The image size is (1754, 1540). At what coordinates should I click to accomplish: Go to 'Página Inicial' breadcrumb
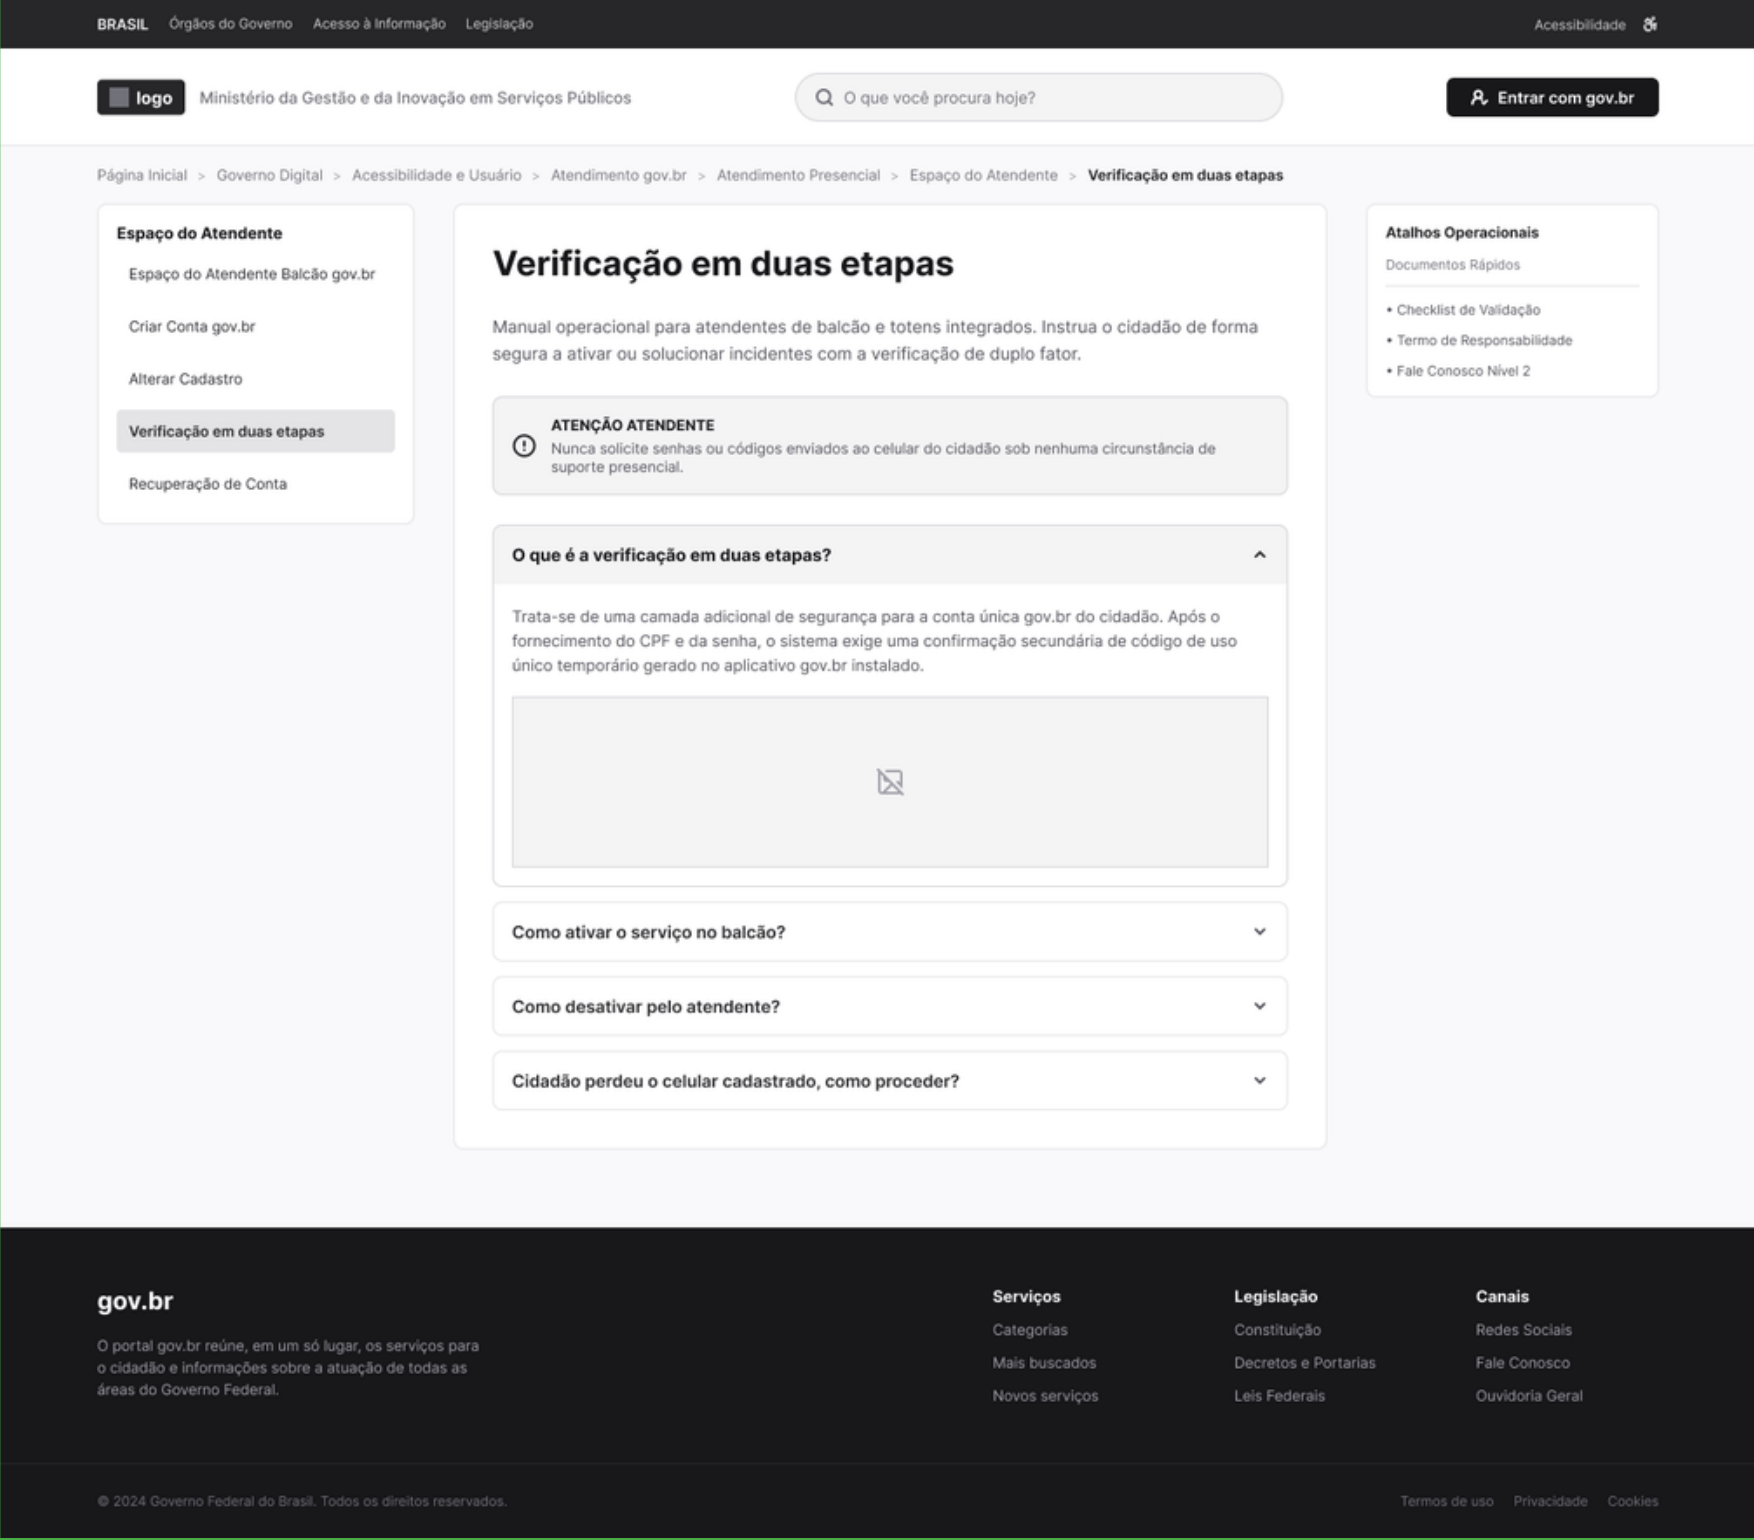pos(142,175)
